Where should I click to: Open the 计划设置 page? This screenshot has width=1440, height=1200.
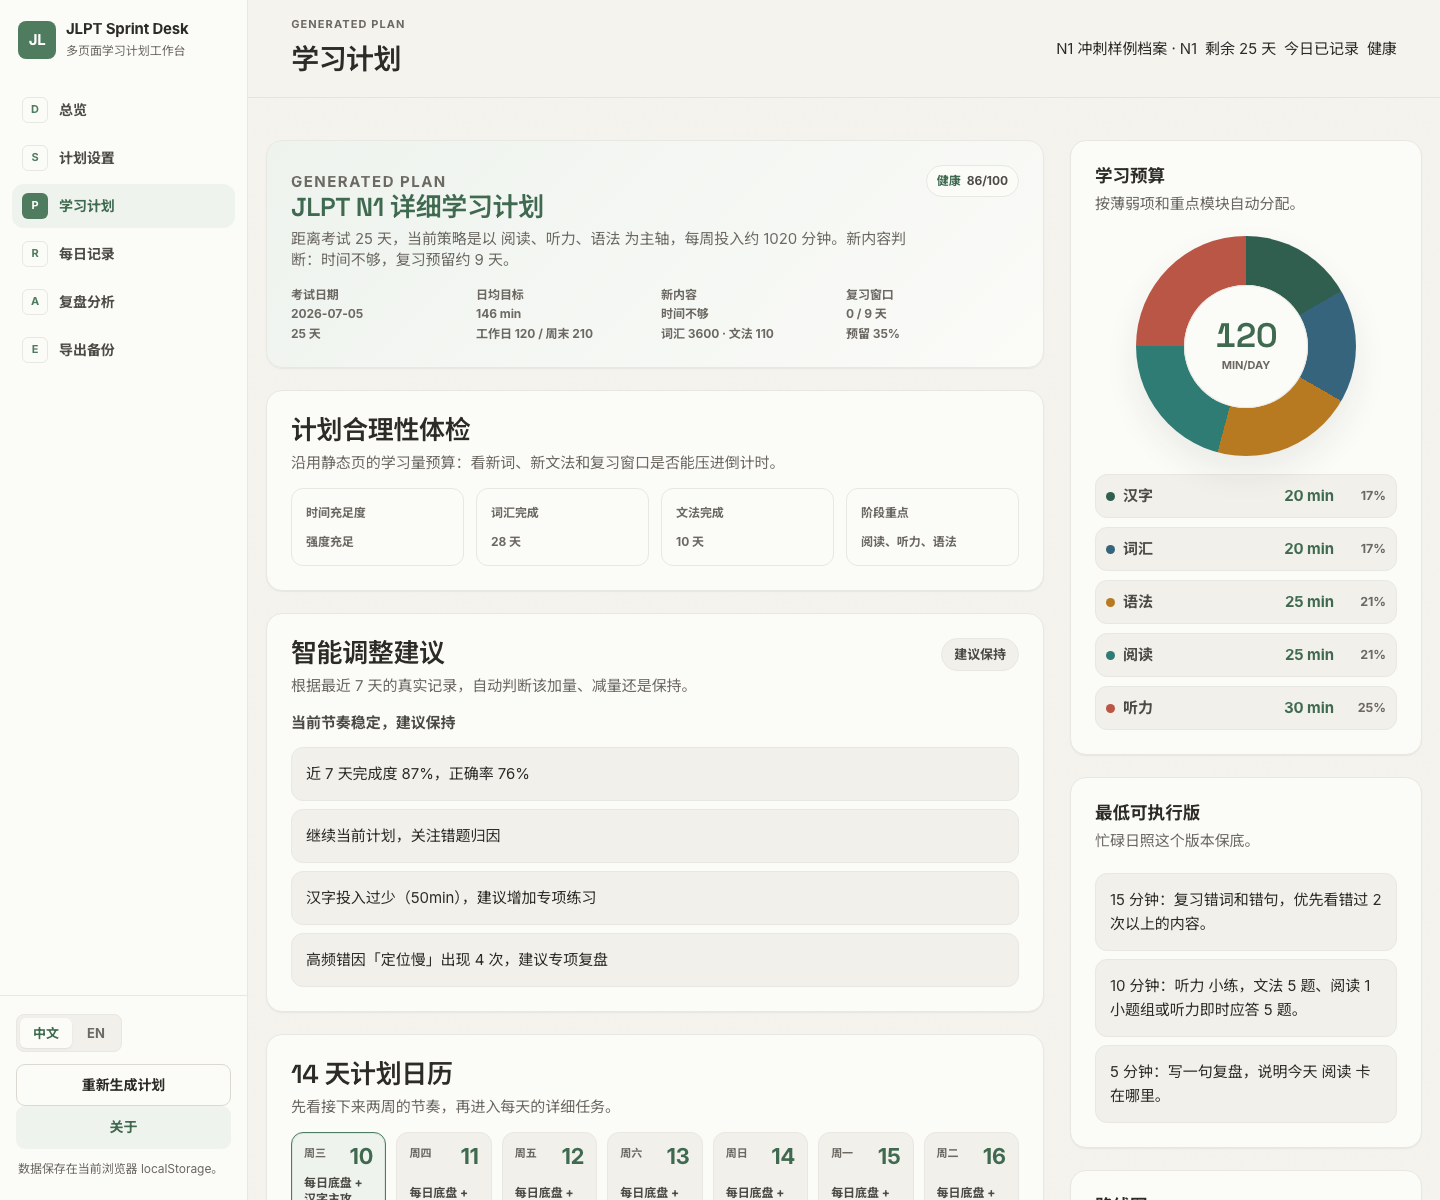123,158
